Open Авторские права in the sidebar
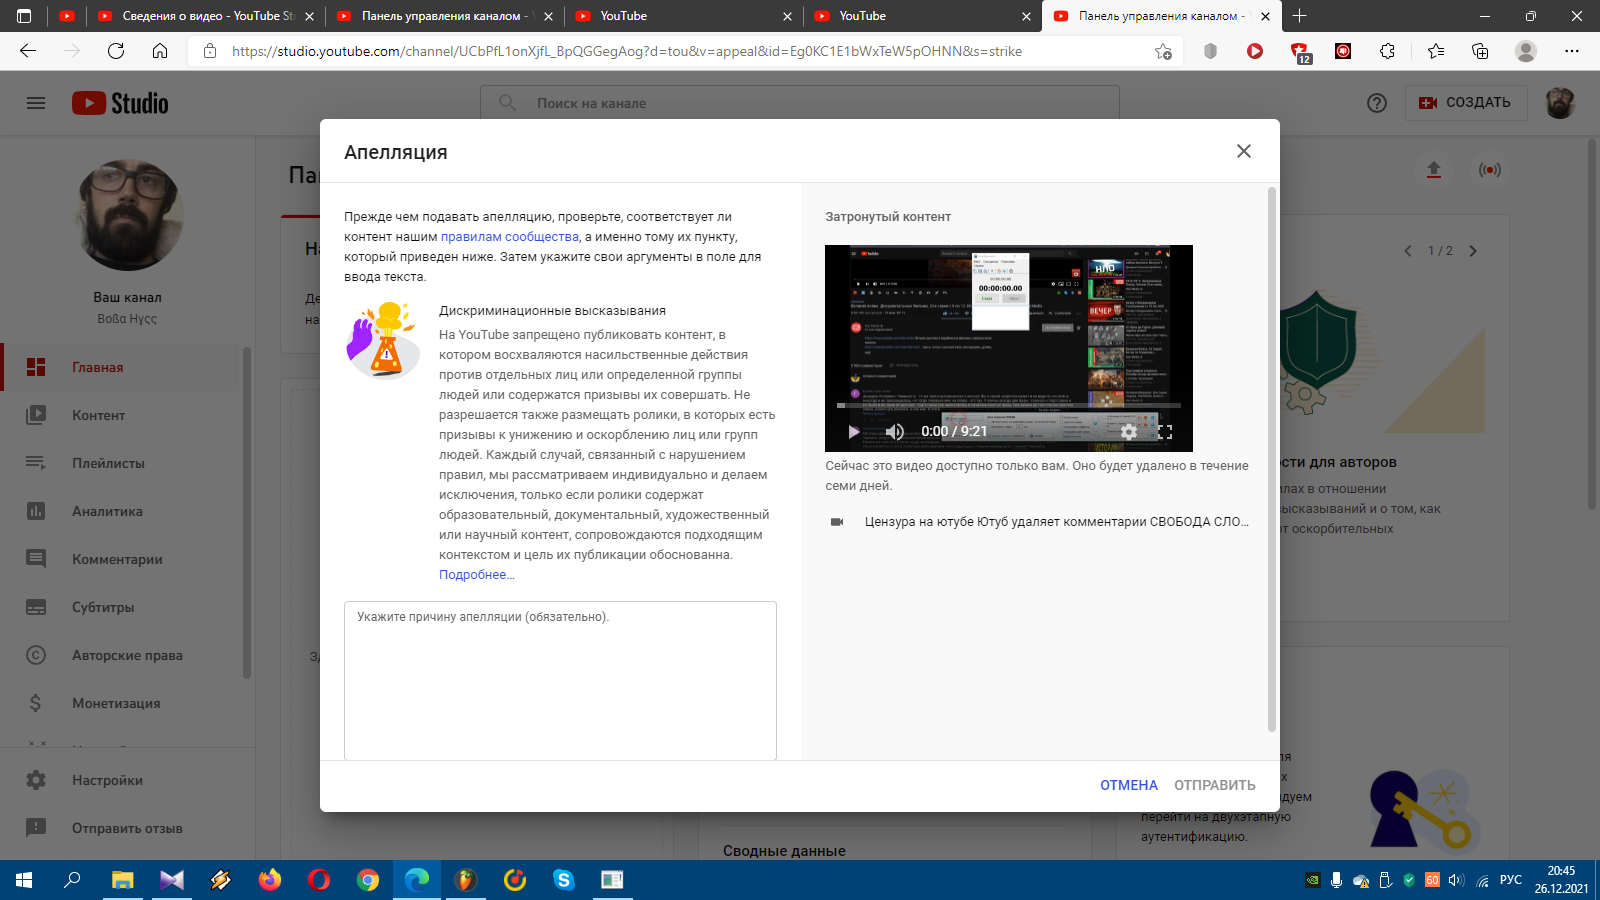This screenshot has height=900, width=1600. pyautogui.click(x=120, y=655)
